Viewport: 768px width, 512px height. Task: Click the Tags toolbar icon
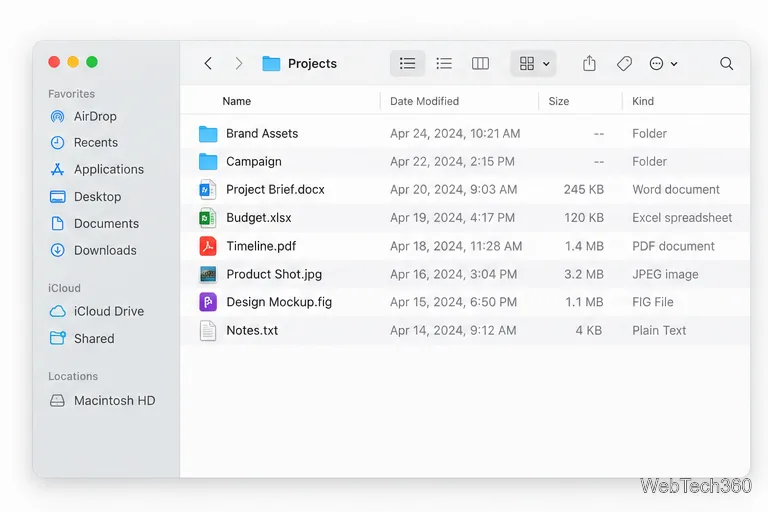[x=624, y=63]
